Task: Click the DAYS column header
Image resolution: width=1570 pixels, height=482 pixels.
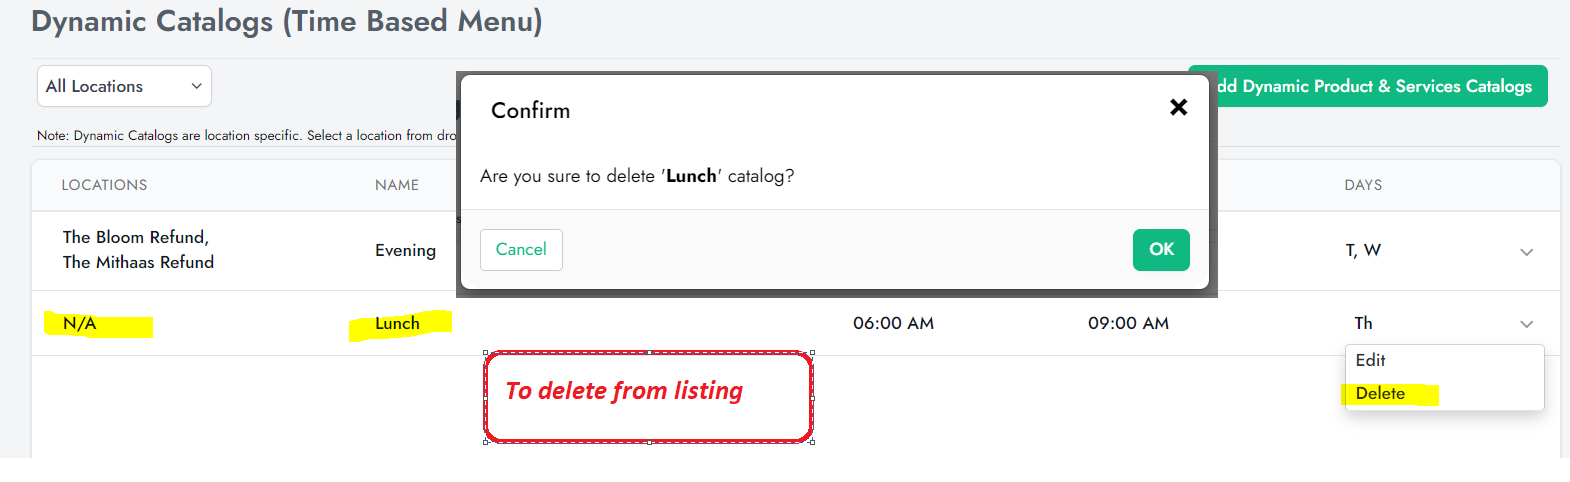Action: point(1363,185)
